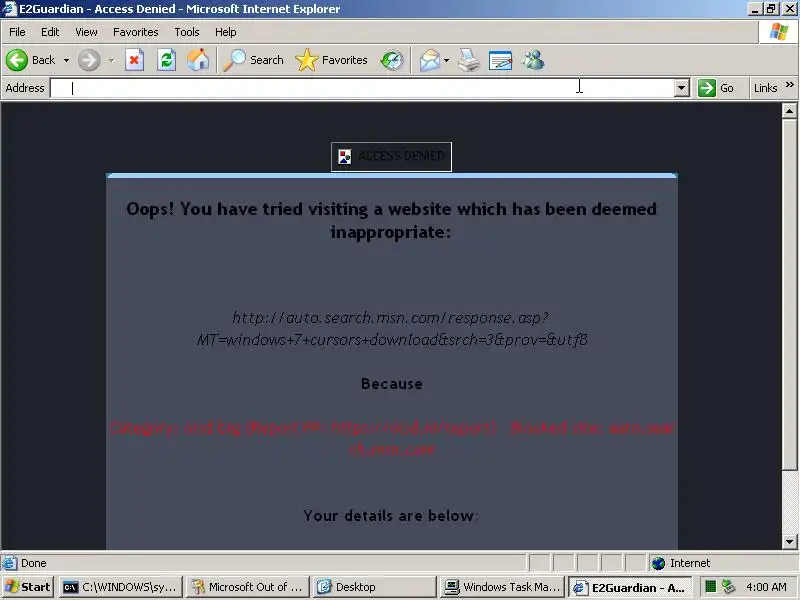Screen dimensions: 800x600
Task: Click the 'Because' heading text
Action: click(x=392, y=384)
